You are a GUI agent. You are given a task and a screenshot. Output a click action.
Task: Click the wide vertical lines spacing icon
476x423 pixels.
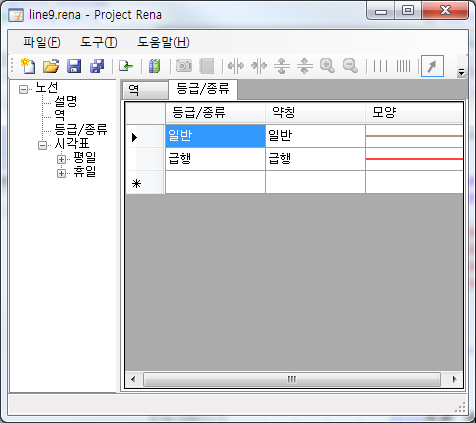click(380, 66)
